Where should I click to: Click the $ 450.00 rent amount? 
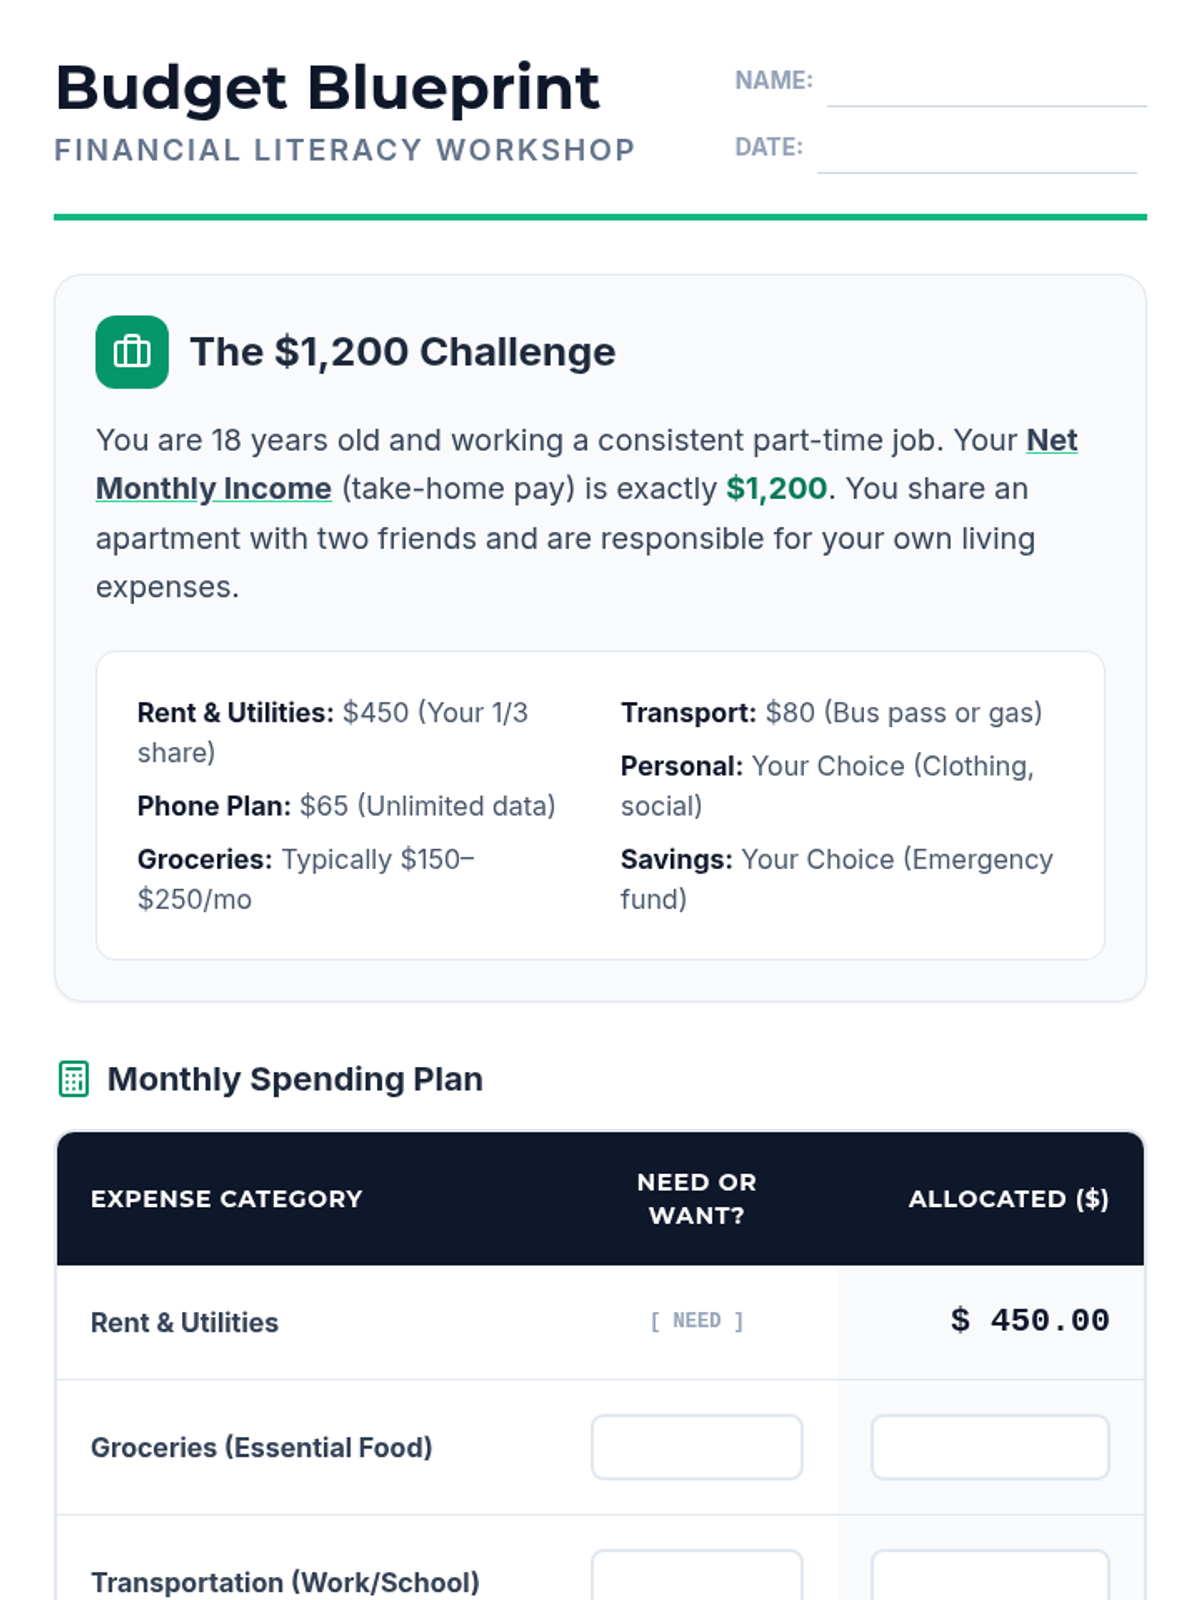[1029, 1321]
